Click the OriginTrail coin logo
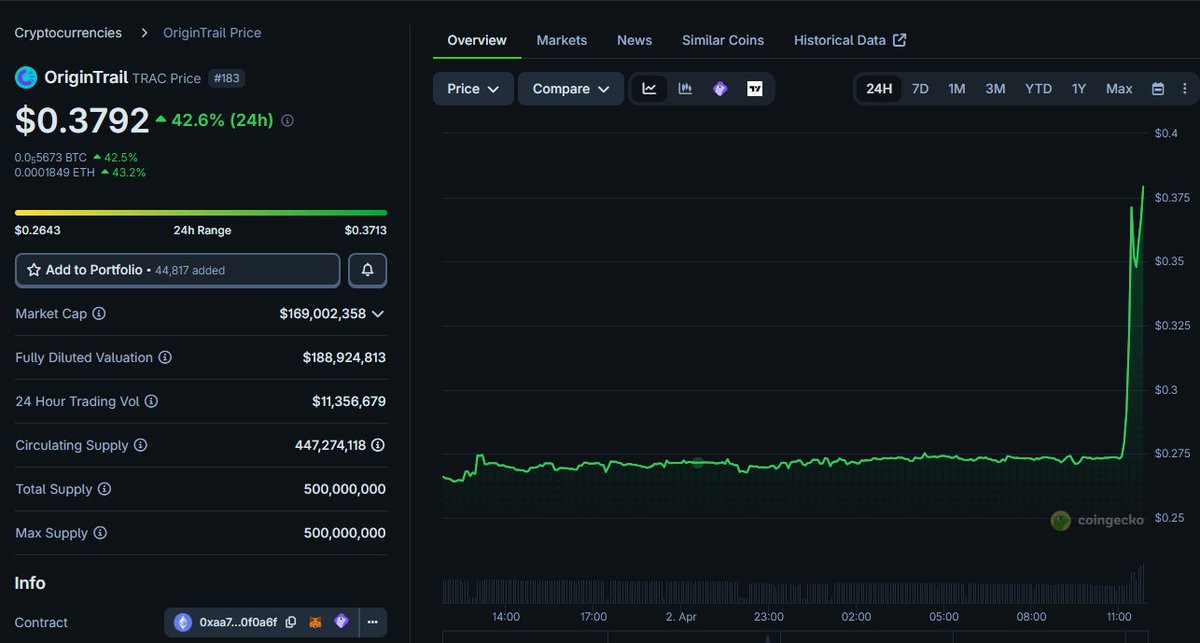The image size is (1200, 643). [x=26, y=77]
